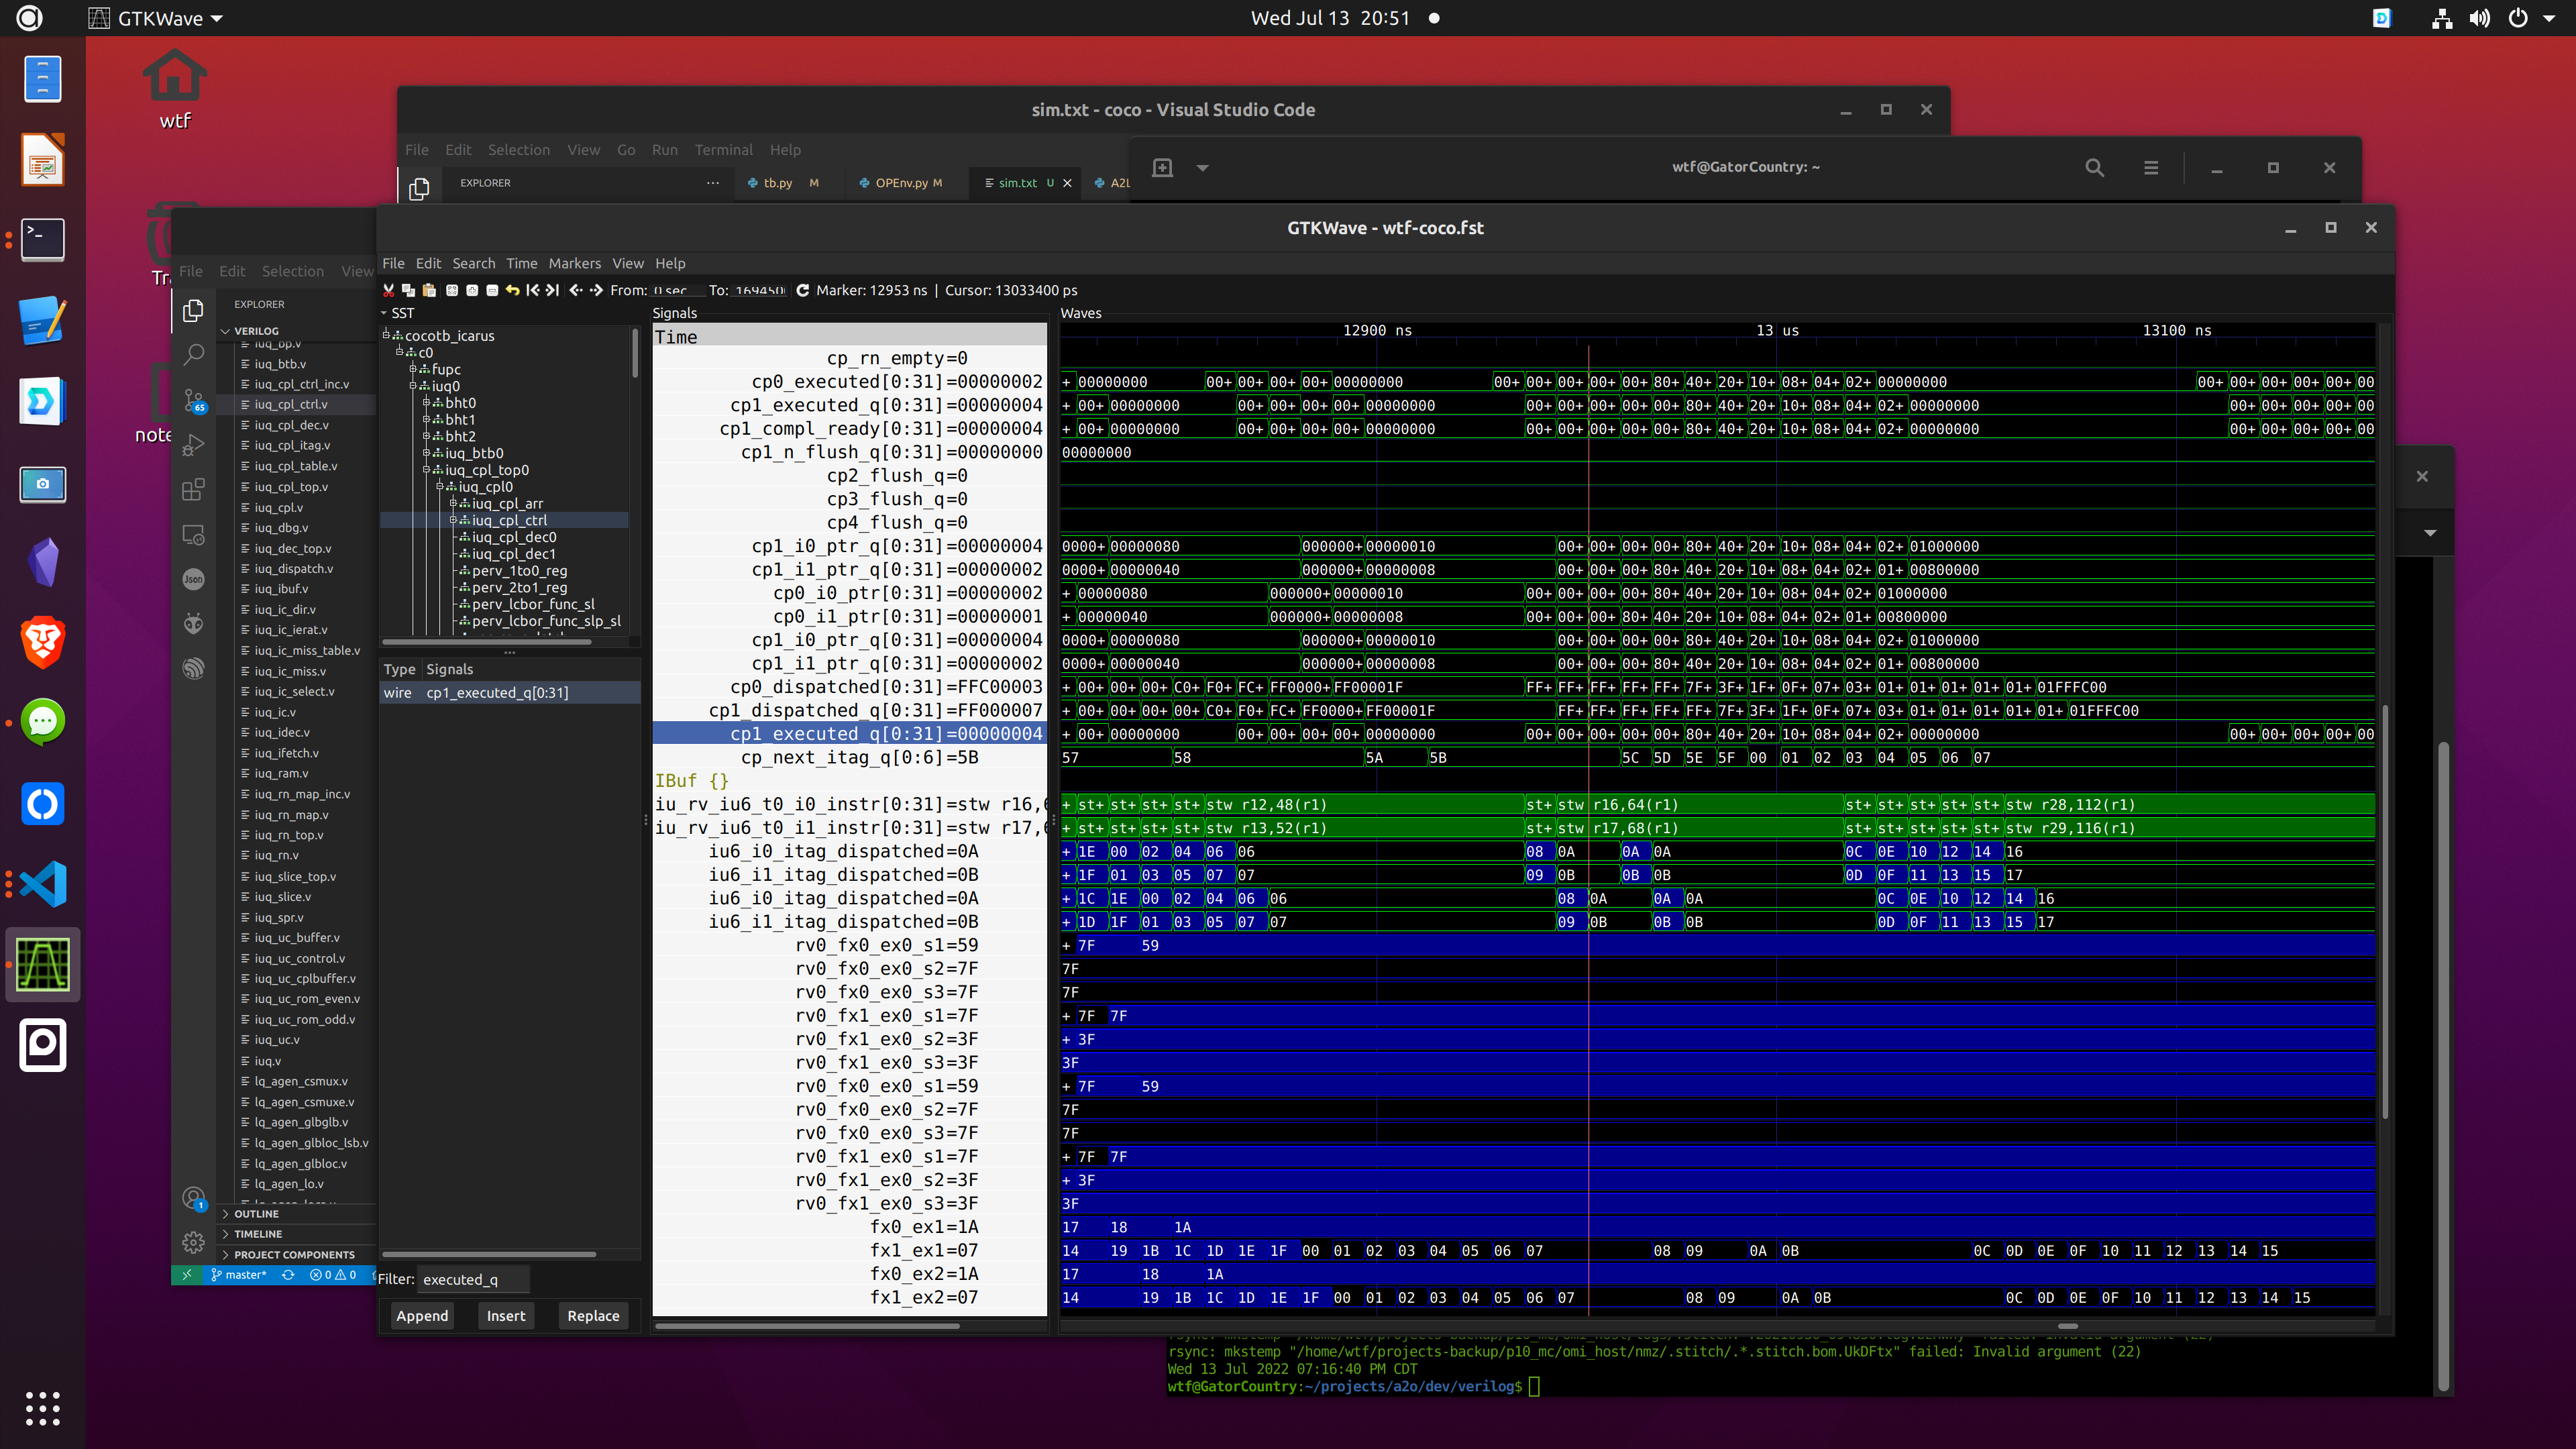Click the Replace button
Image resolution: width=2576 pixels, height=1449 pixels.
593,1315
